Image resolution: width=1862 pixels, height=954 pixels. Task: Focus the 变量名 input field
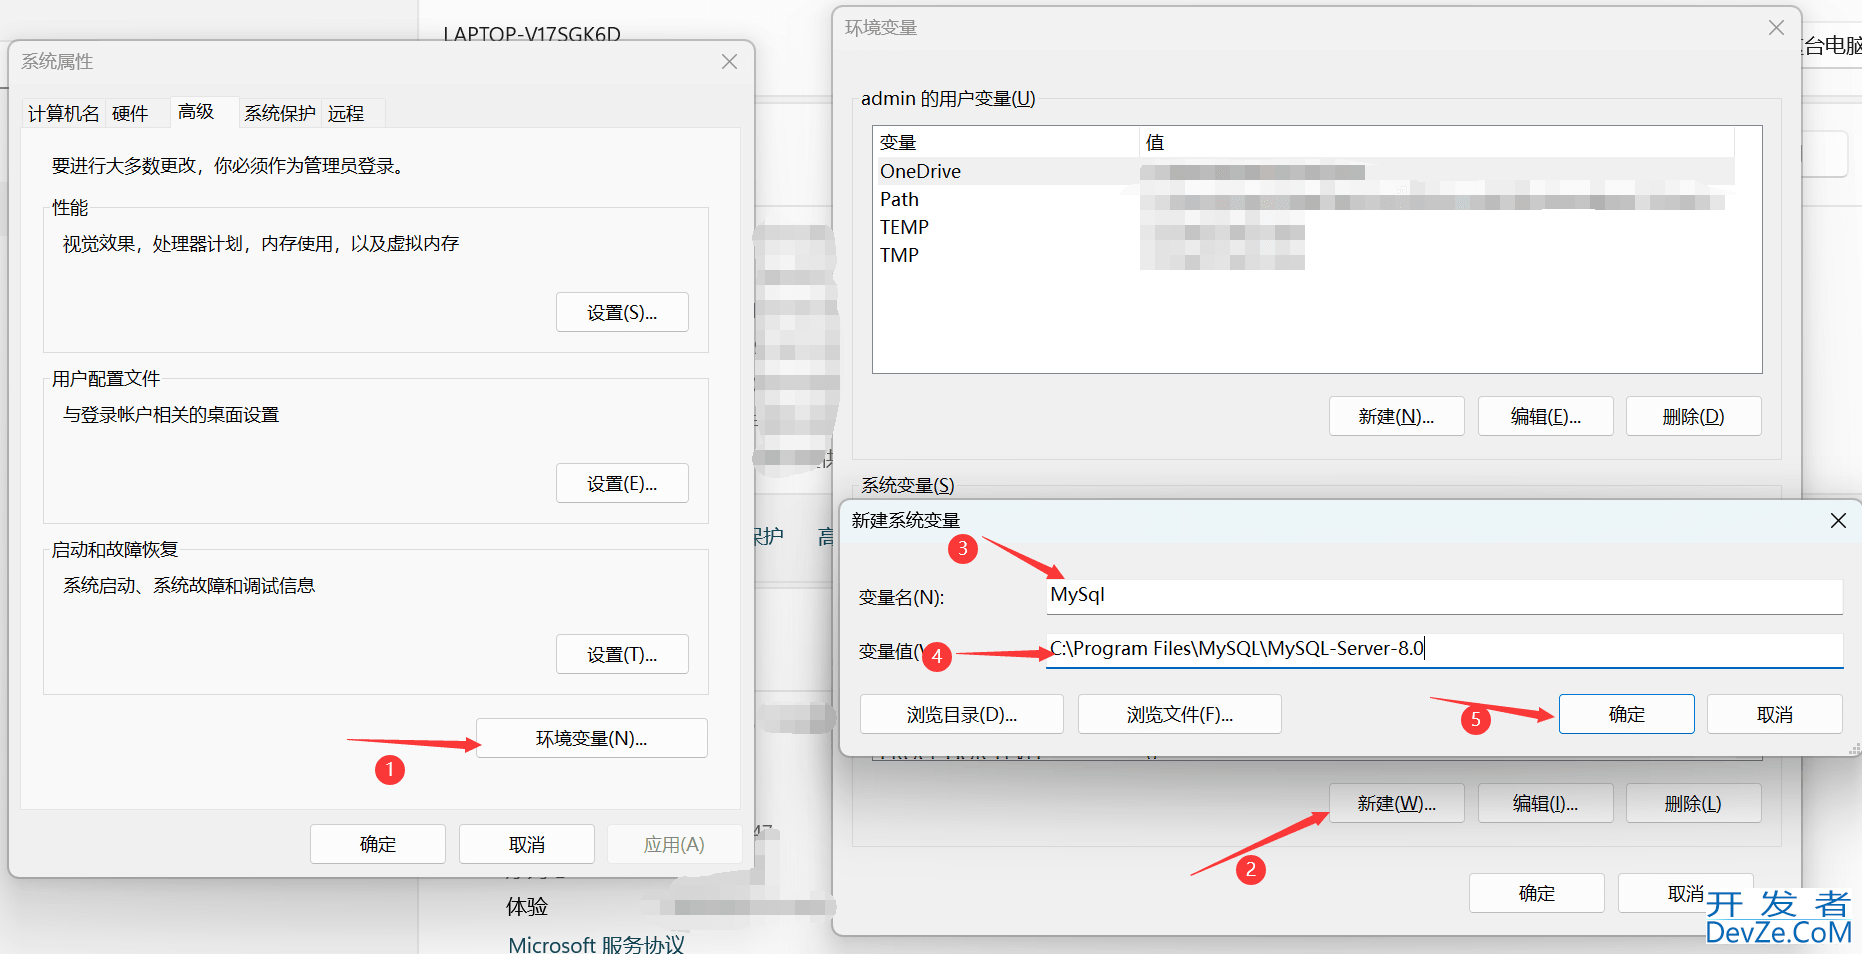(1444, 596)
